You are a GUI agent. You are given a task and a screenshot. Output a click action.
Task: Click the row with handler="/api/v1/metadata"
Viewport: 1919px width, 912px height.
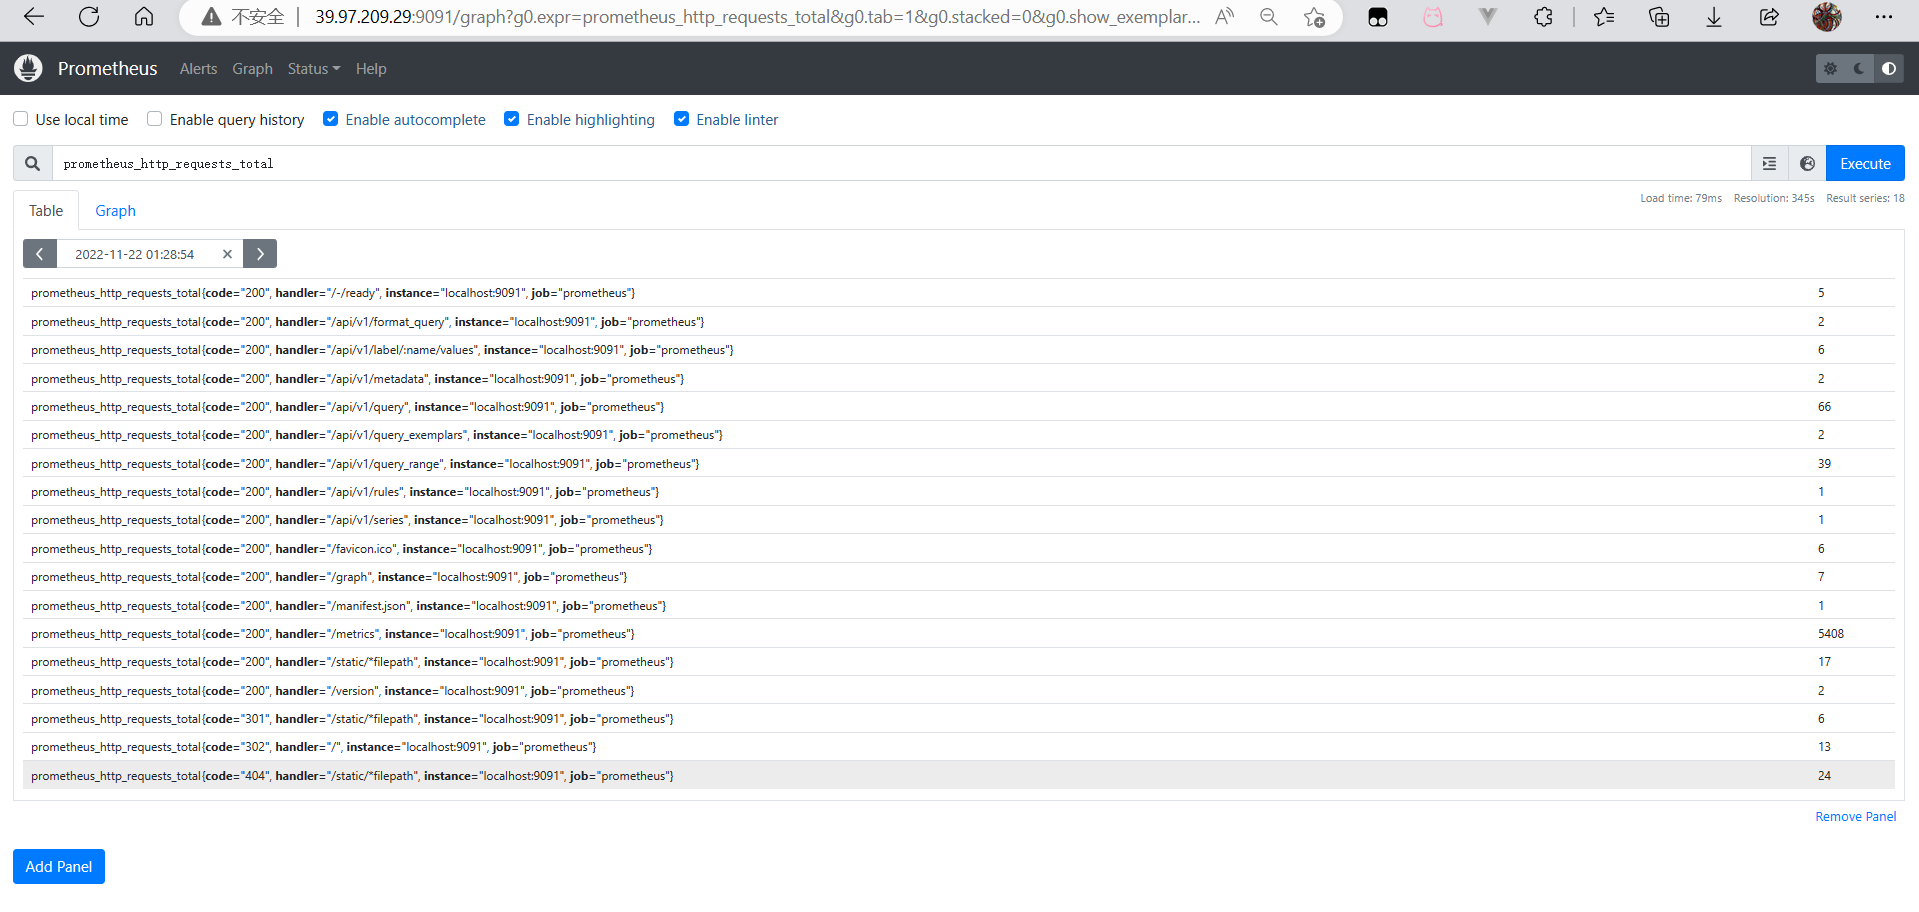pos(959,379)
